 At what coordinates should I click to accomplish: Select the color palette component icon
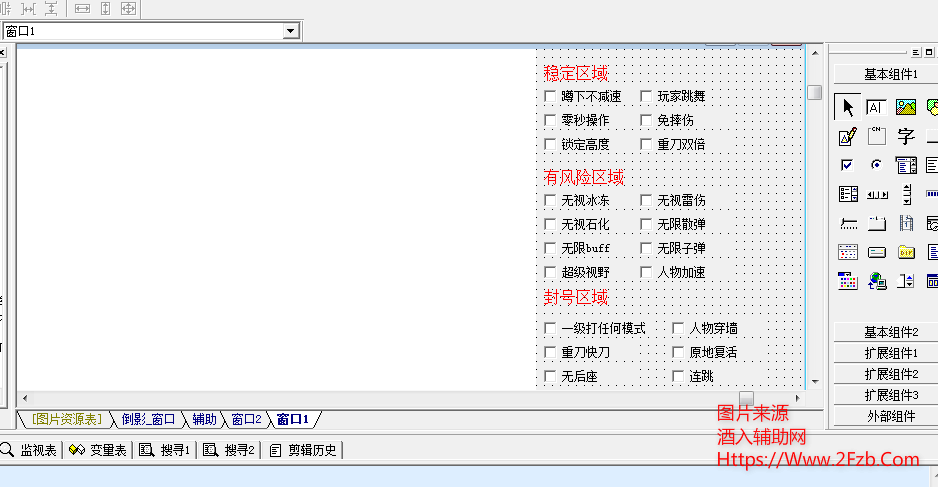(847, 281)
